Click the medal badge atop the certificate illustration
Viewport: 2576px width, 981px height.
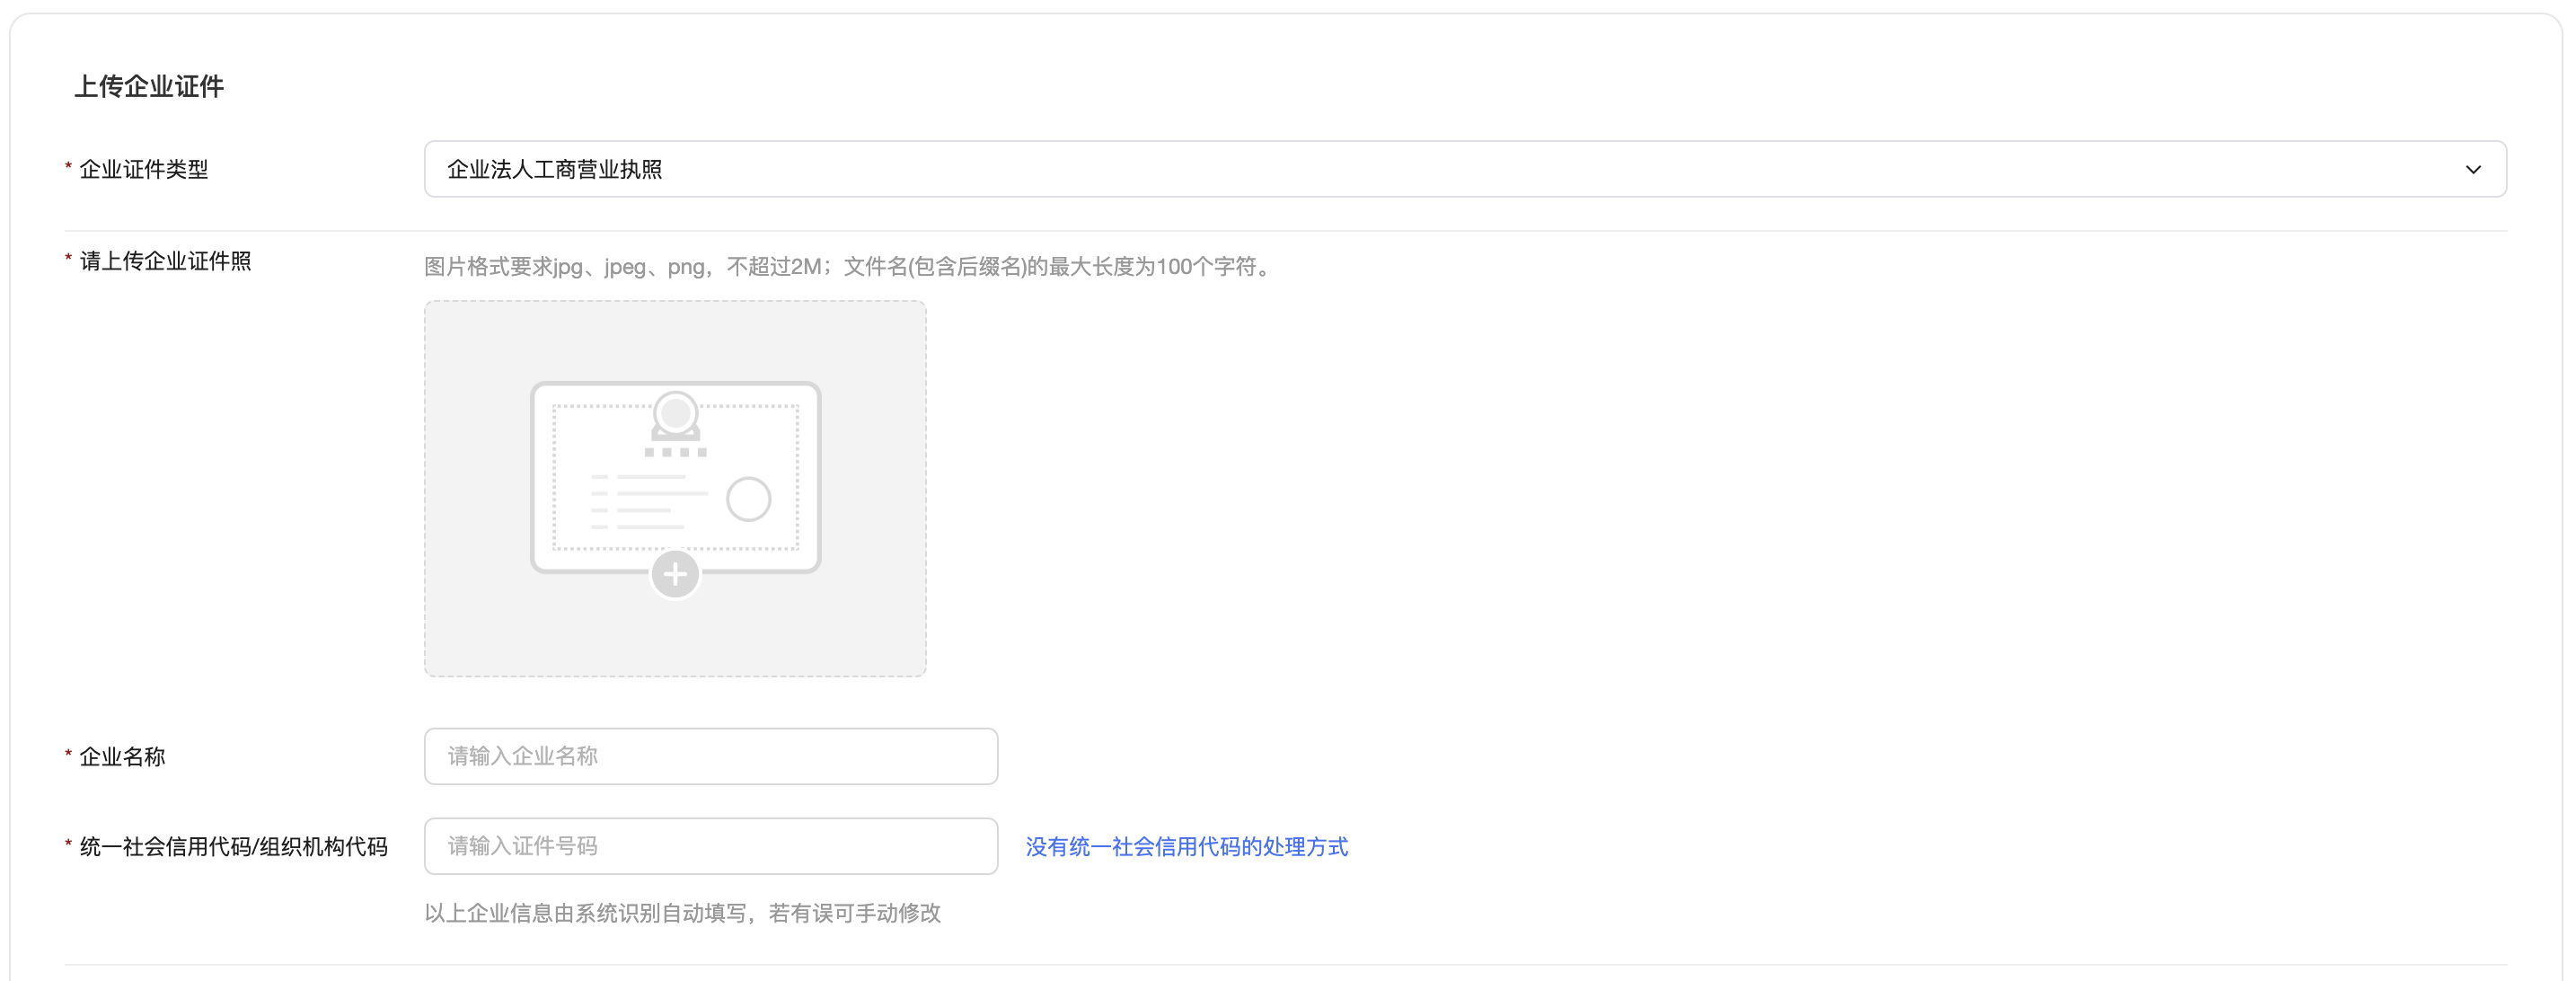676,416
